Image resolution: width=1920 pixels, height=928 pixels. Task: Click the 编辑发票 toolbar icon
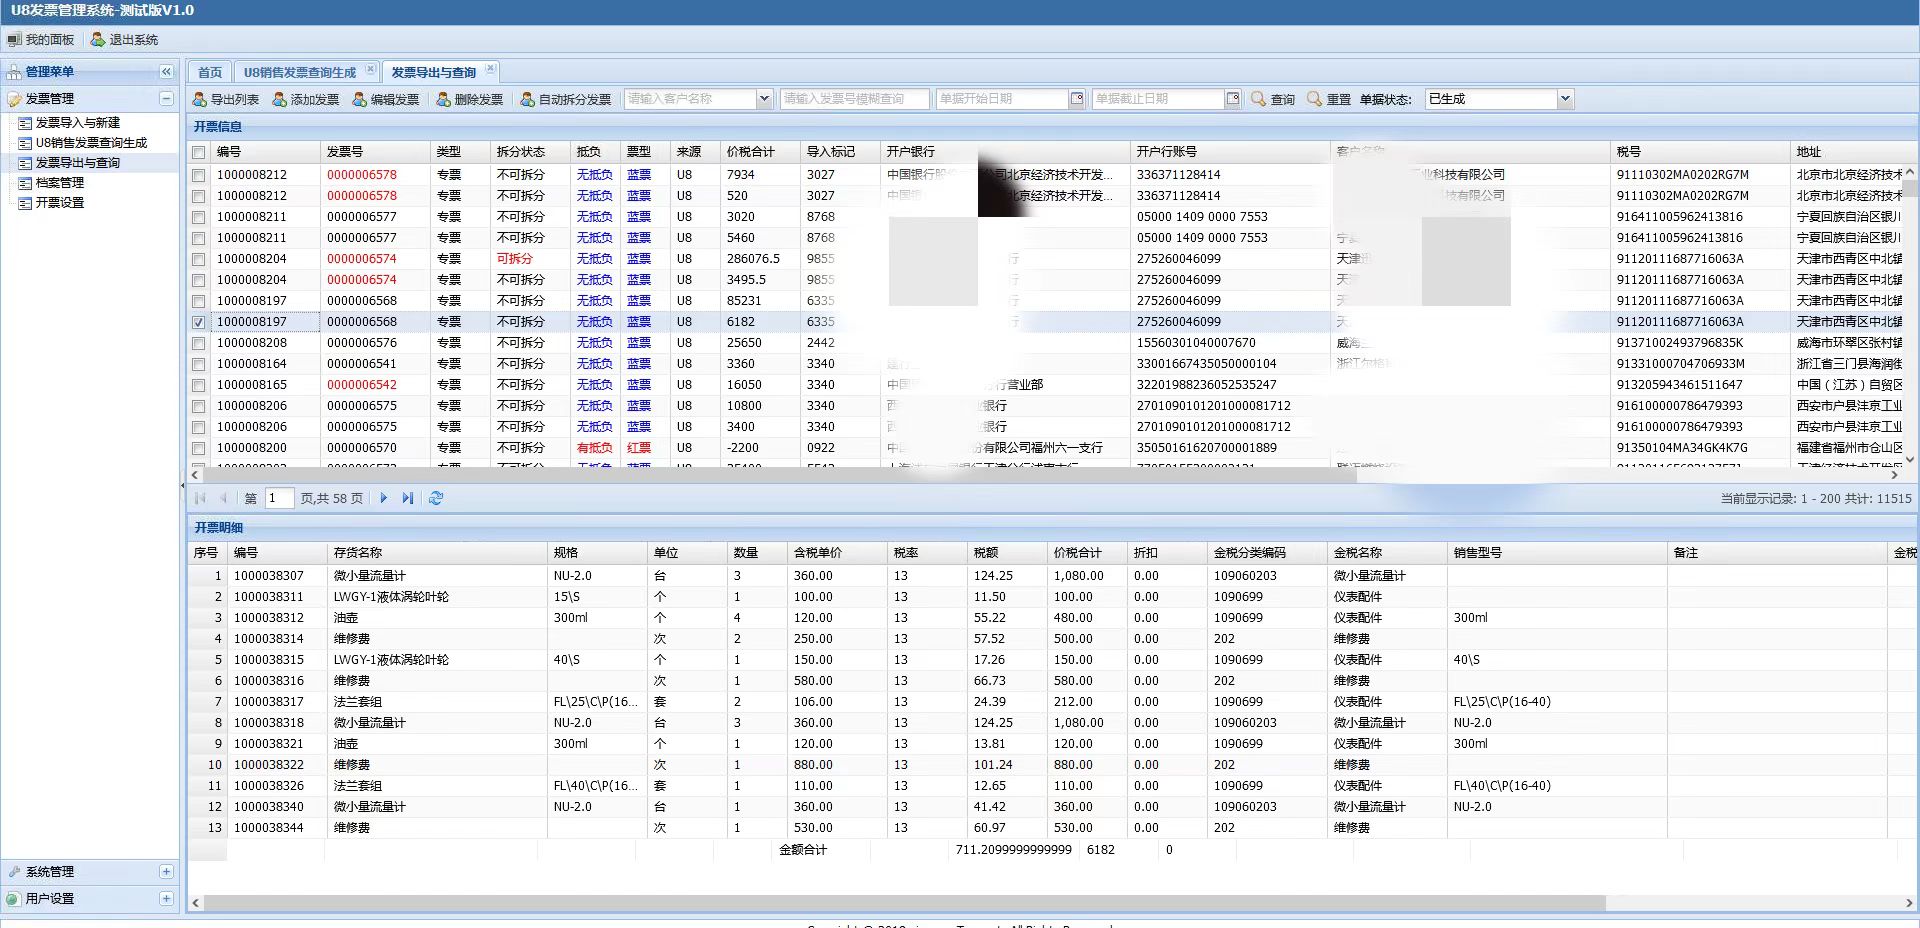click(360, 99)
